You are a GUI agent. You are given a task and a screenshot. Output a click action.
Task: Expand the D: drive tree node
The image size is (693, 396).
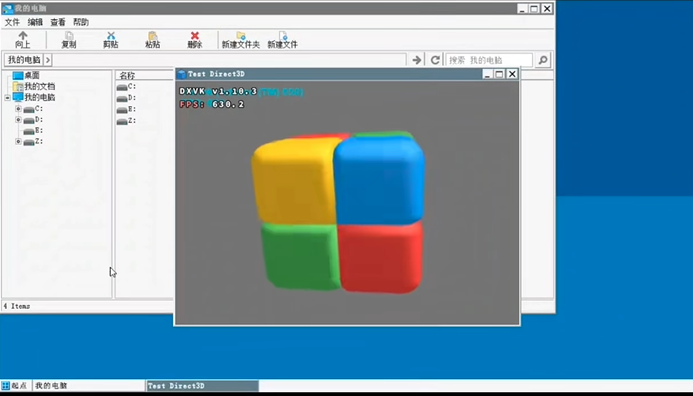coord(18,119)
